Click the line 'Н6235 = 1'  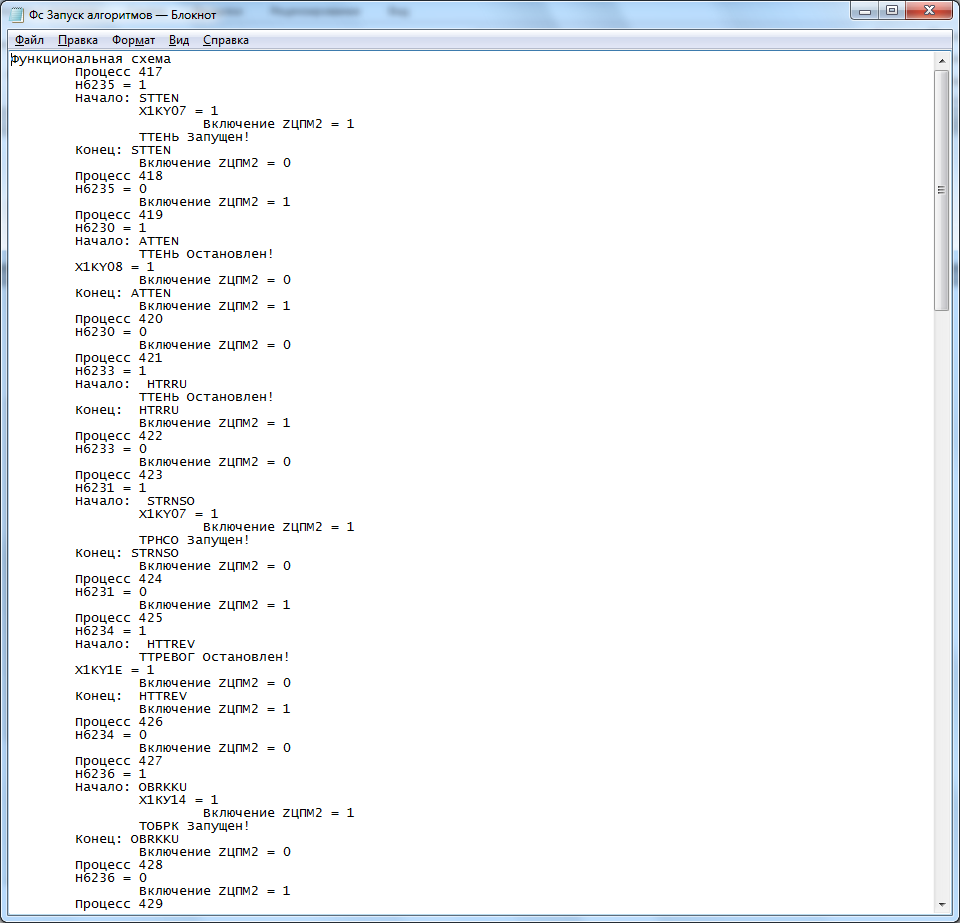click(x=111, y=85)
